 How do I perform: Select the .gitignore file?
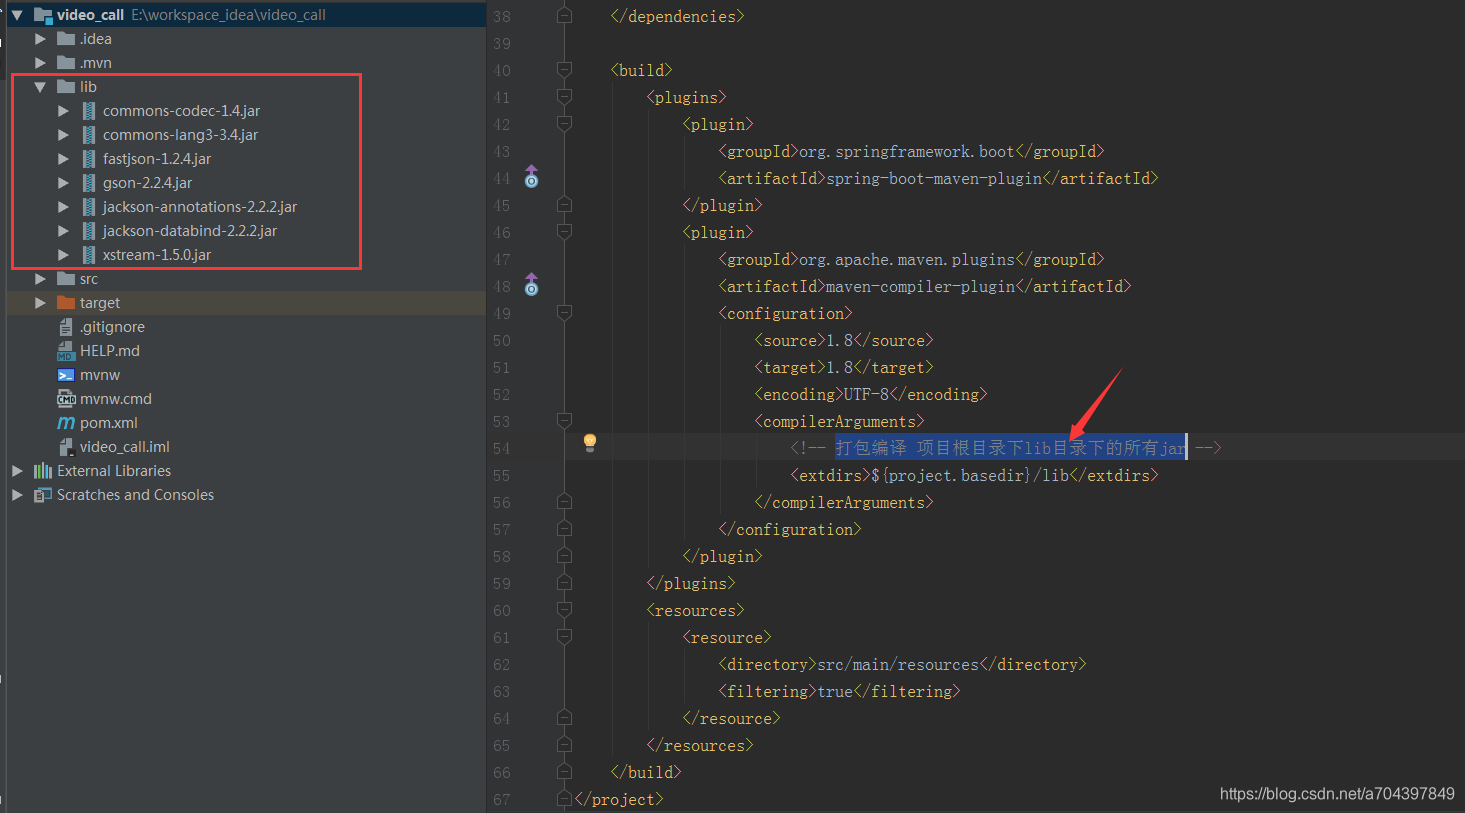pyautogui.click(x=112, y=327)
